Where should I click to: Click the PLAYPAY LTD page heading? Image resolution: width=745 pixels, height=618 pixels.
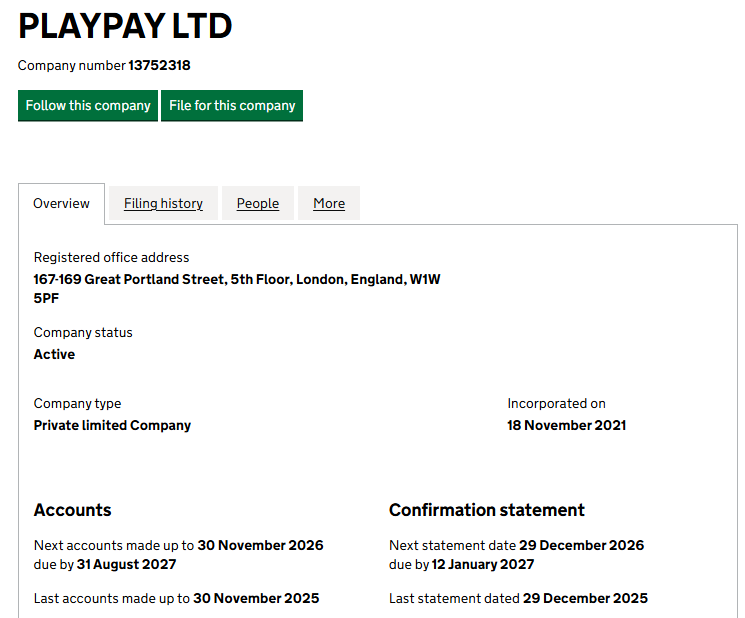125,27
